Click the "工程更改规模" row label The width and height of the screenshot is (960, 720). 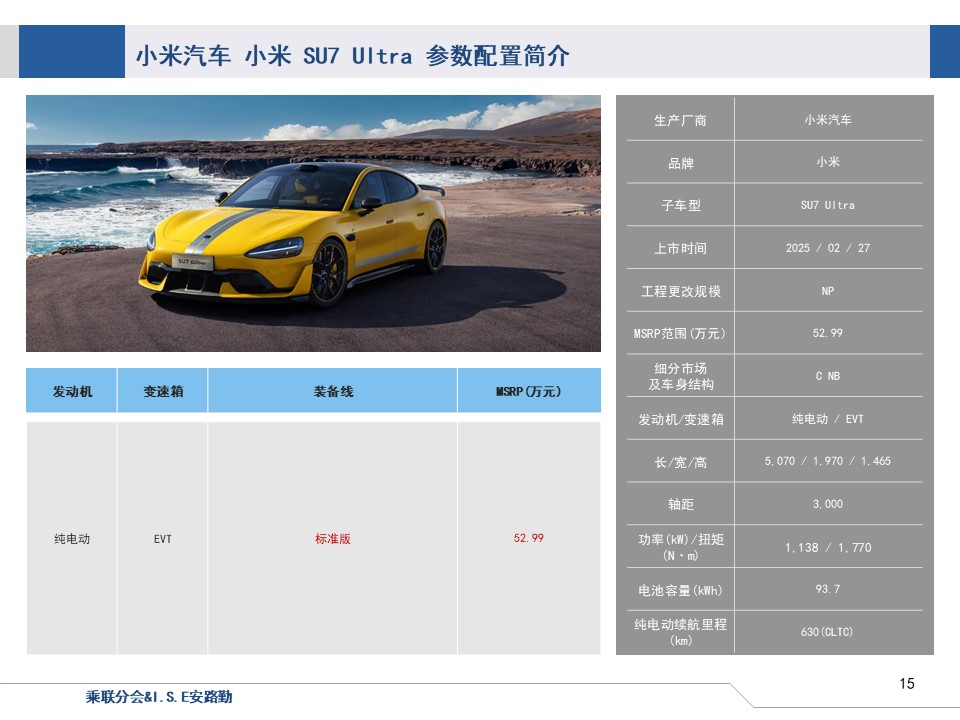click(x=680, y=291)
